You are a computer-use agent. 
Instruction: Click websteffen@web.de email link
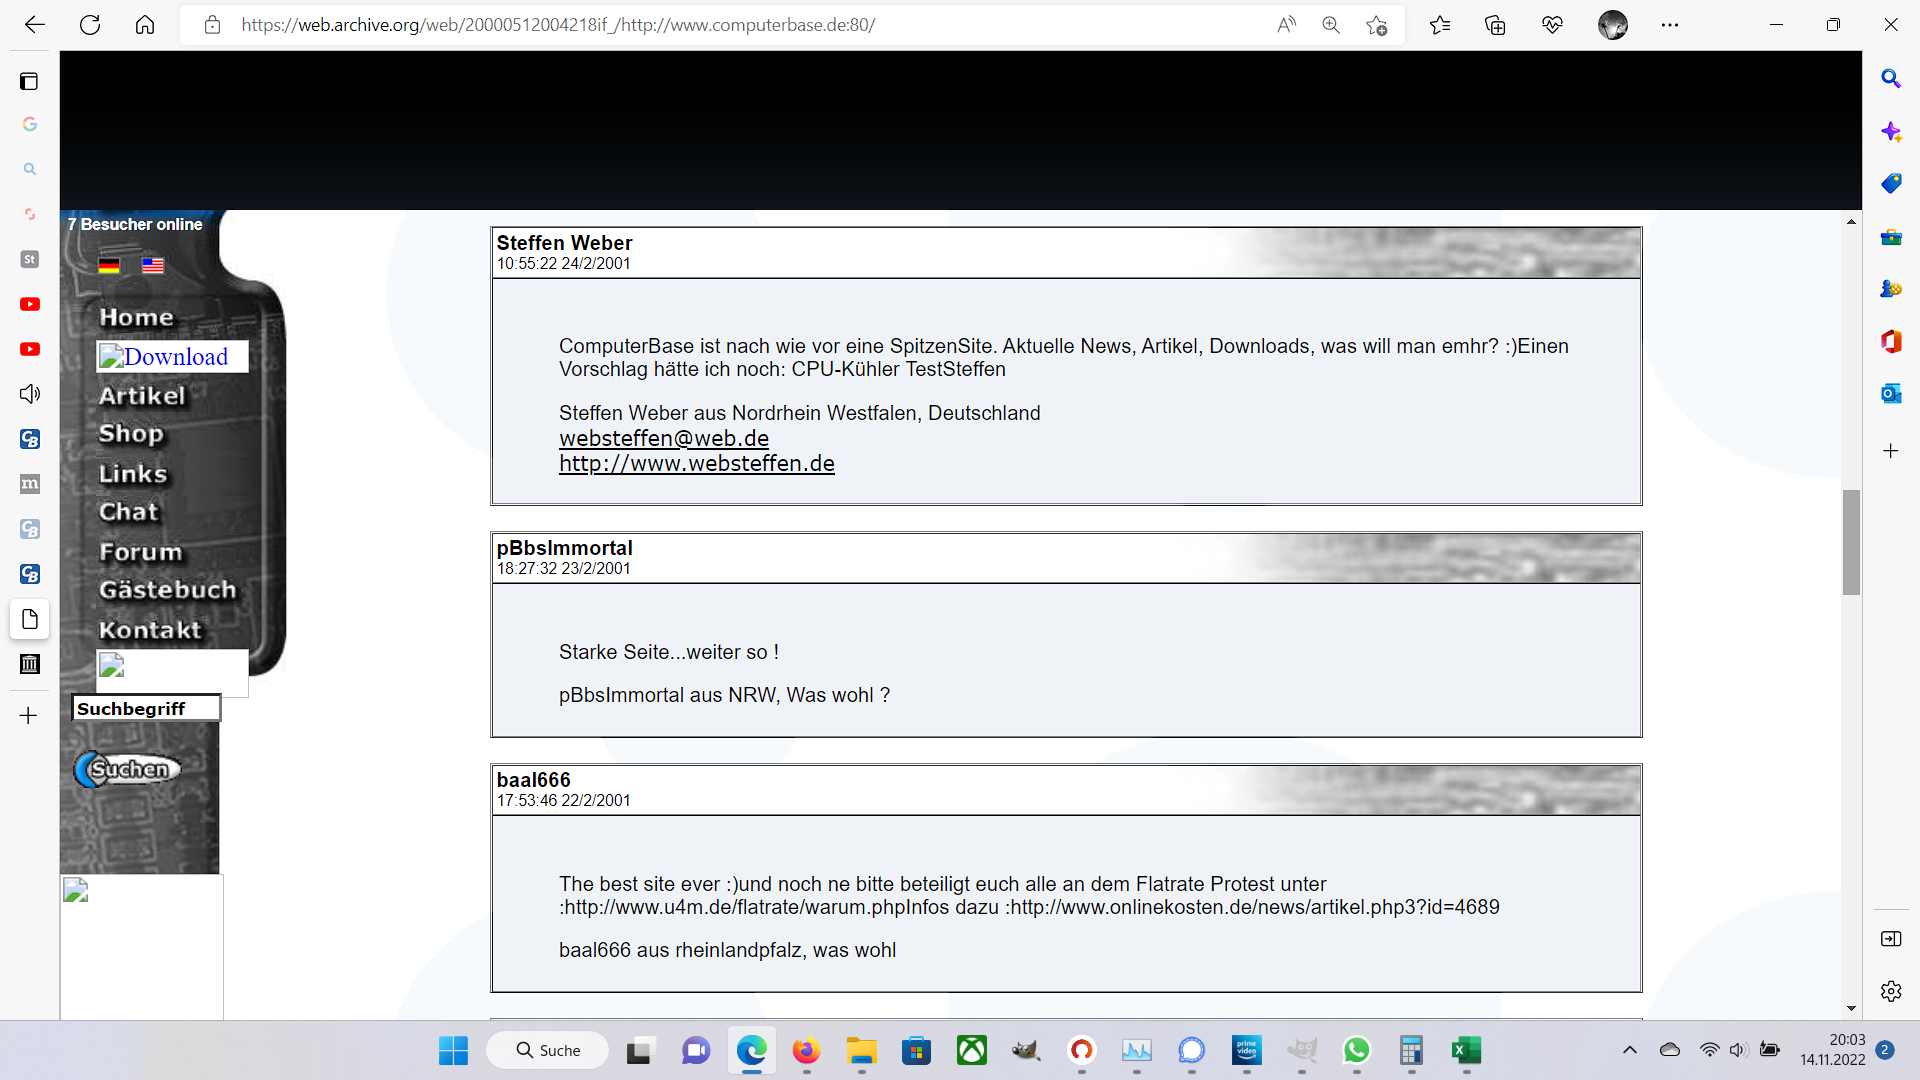click(x=663, y=438)
